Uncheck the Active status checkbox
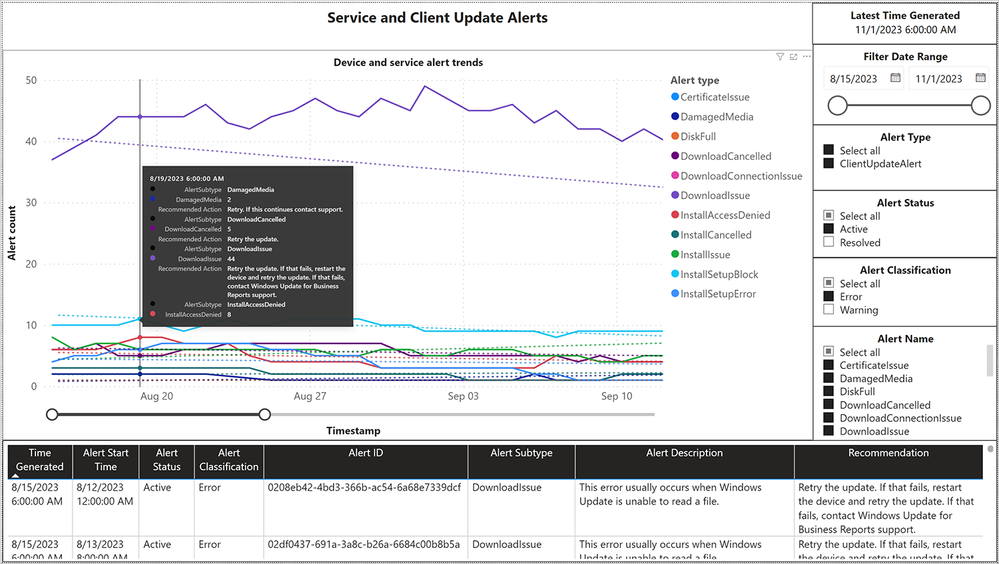Image resolution: width=999 pixels, height=564 pixels. (x=828, y=229)
